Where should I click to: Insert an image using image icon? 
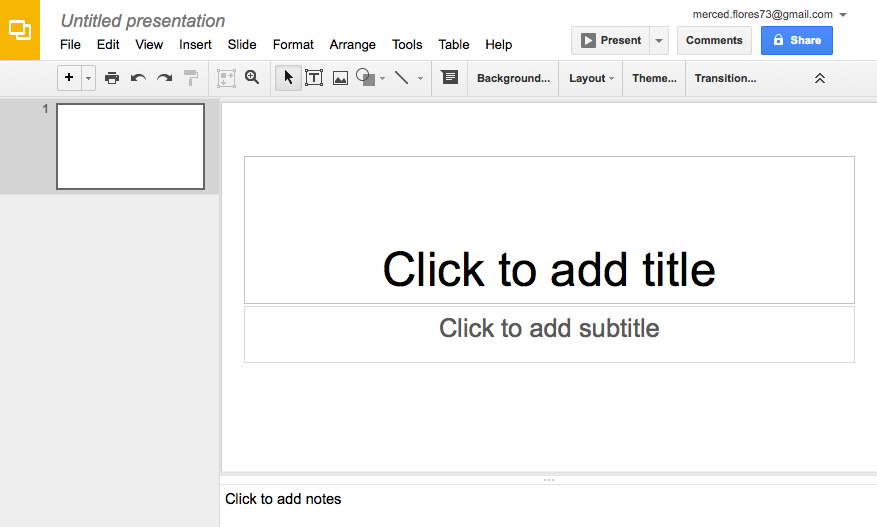pyautogui.click(x=340, y=78)
